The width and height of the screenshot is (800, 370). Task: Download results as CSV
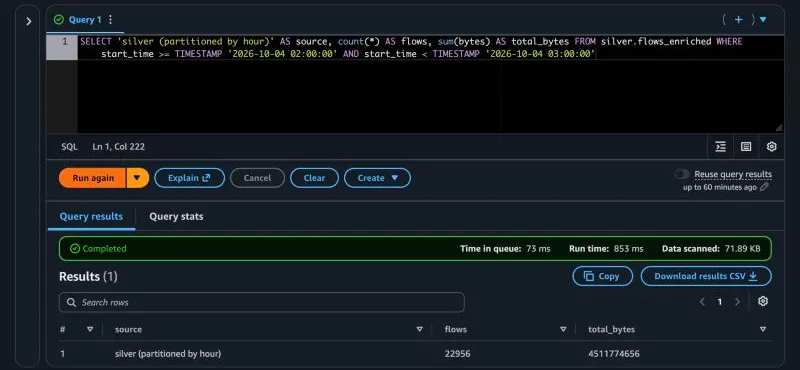pos(706,276)
